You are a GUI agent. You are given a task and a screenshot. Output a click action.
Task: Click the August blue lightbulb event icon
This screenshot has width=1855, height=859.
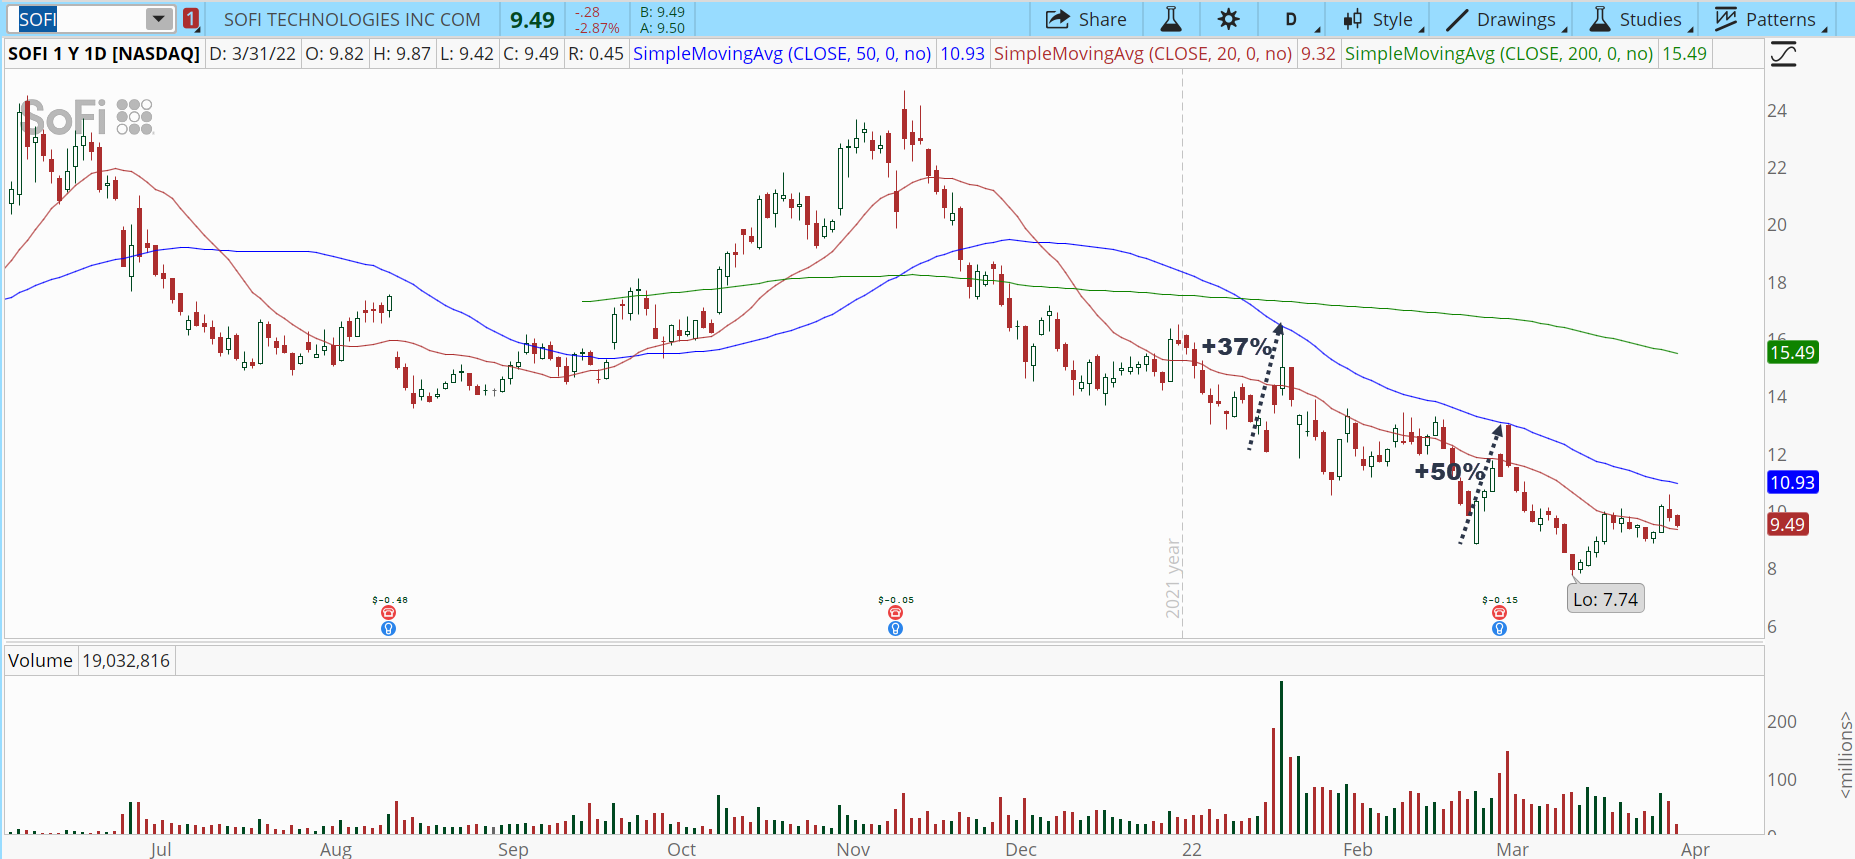coord(388,629)
